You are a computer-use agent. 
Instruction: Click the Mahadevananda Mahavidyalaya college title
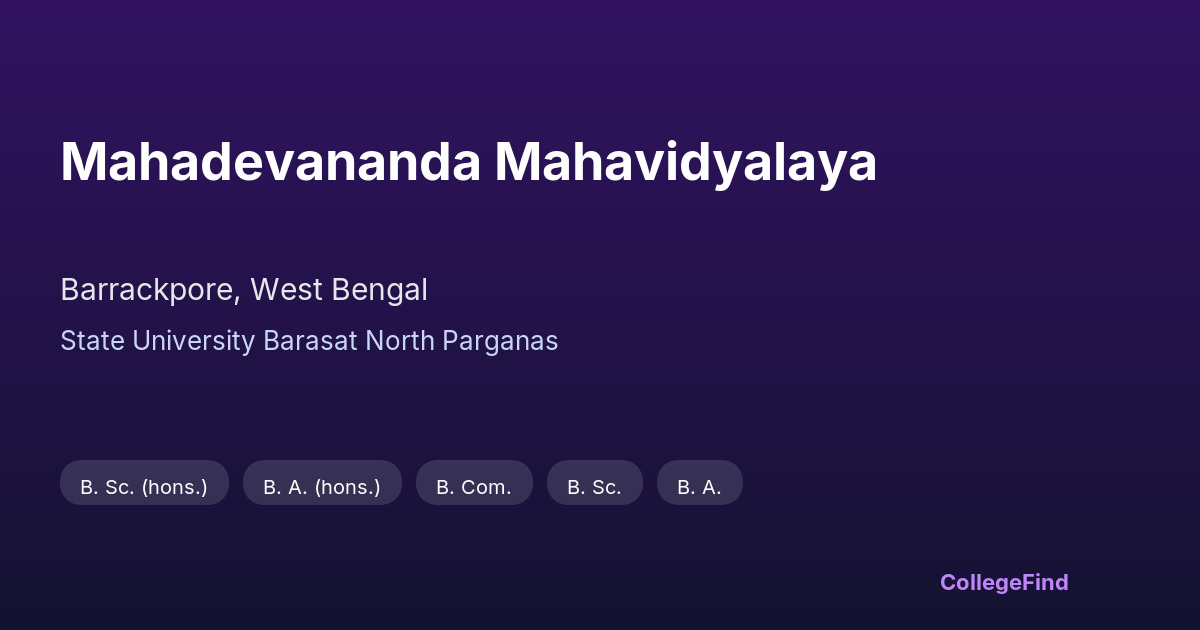468,162
